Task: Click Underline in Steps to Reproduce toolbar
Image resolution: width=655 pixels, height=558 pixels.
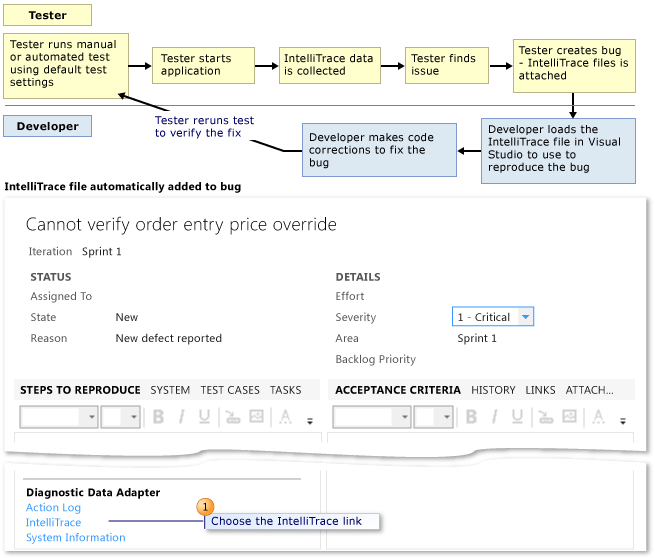Action: [x=204, y=416]
